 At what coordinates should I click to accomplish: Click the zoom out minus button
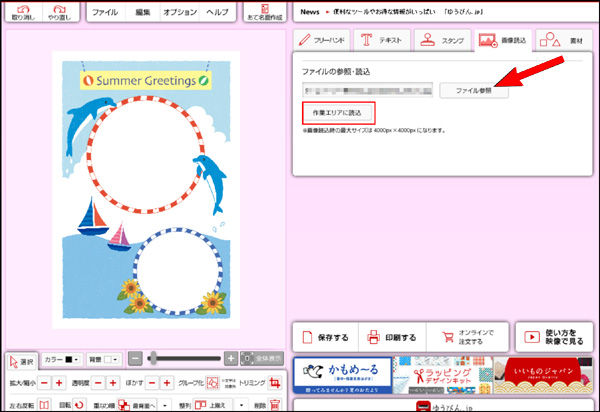pos(135,359)
